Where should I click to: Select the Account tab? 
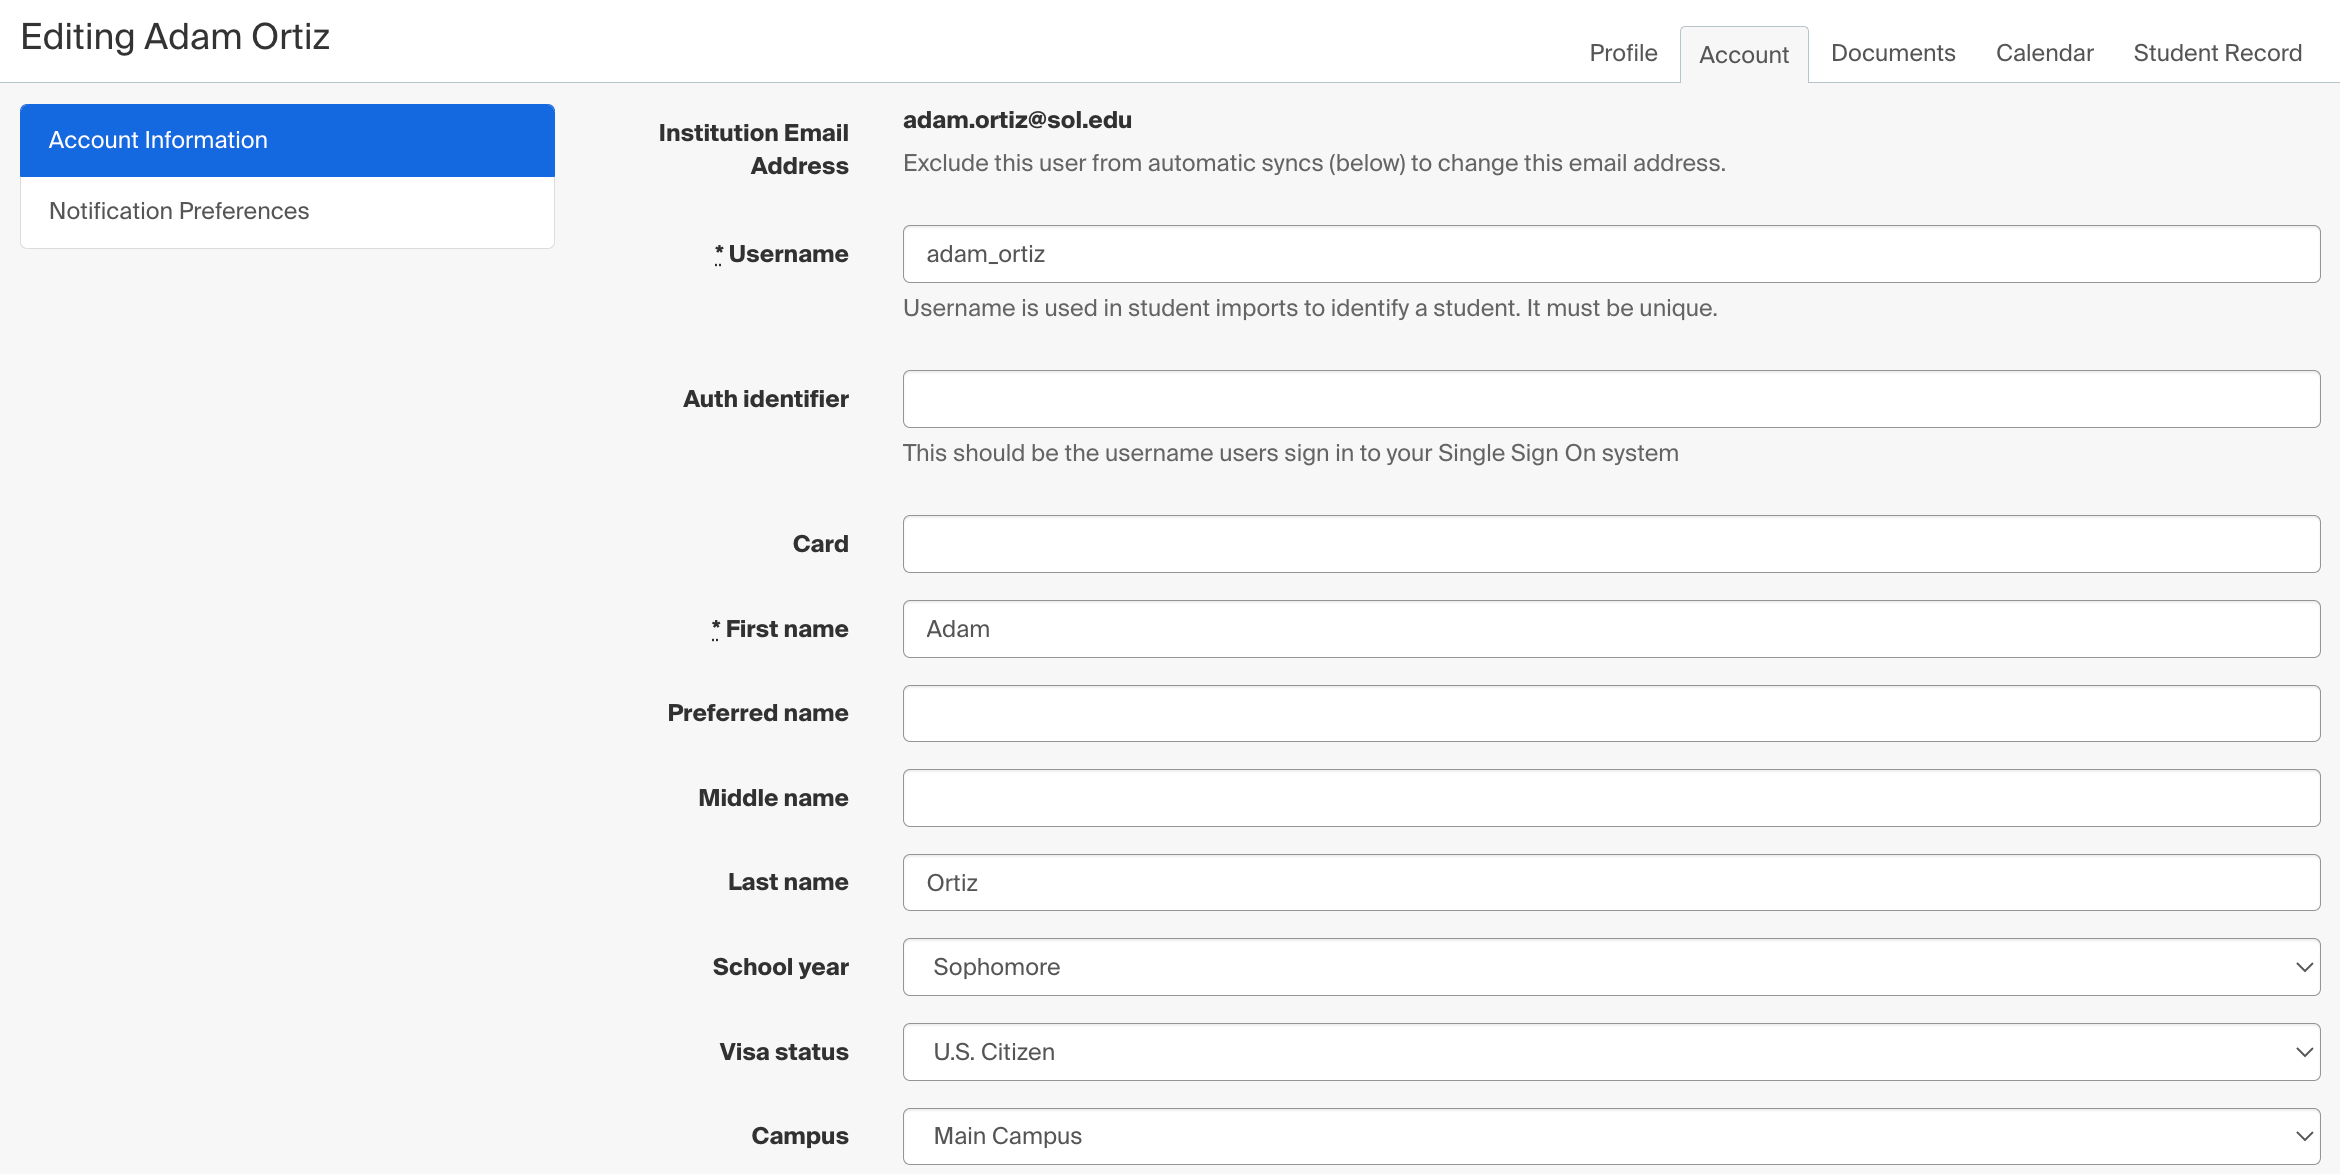coord(1744,54)
